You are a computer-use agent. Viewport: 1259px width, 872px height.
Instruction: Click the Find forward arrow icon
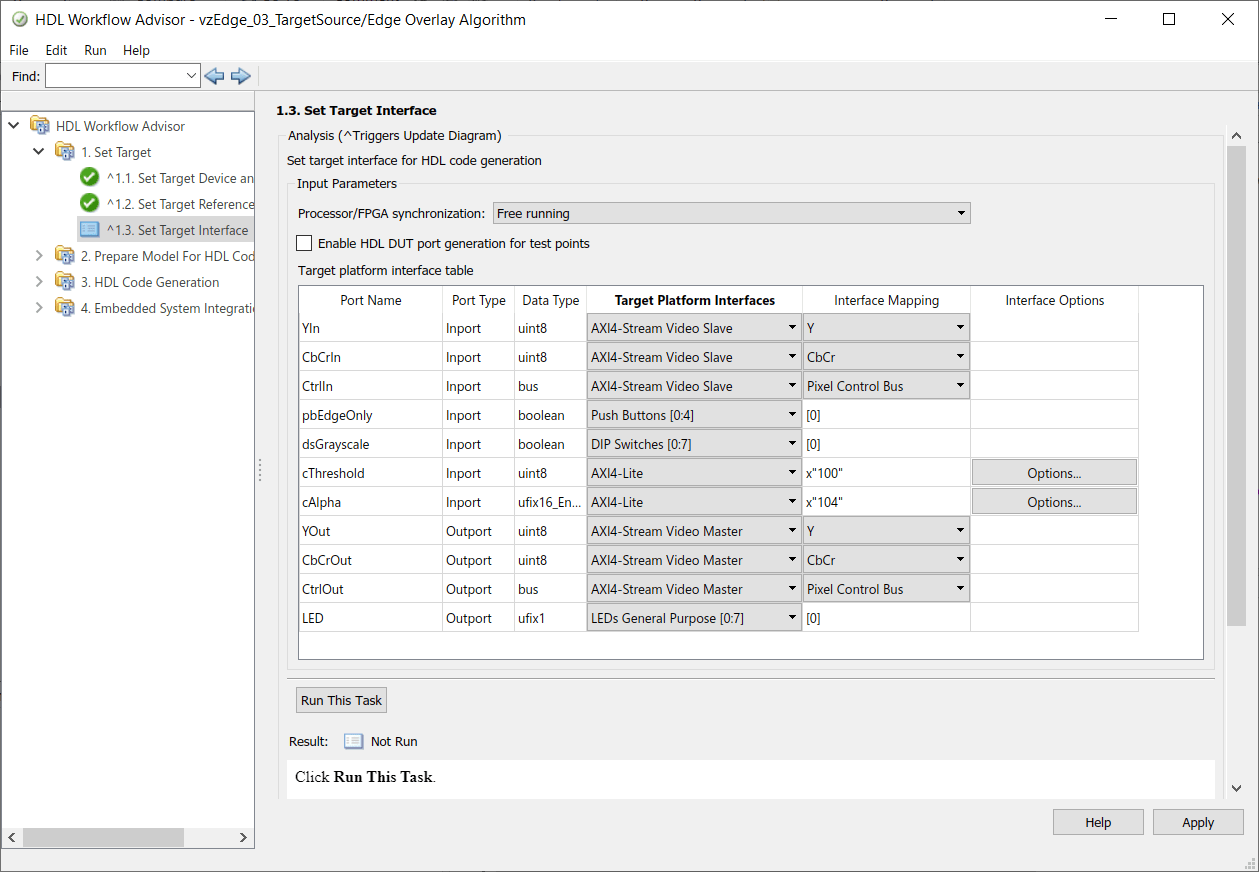point(240,76)
